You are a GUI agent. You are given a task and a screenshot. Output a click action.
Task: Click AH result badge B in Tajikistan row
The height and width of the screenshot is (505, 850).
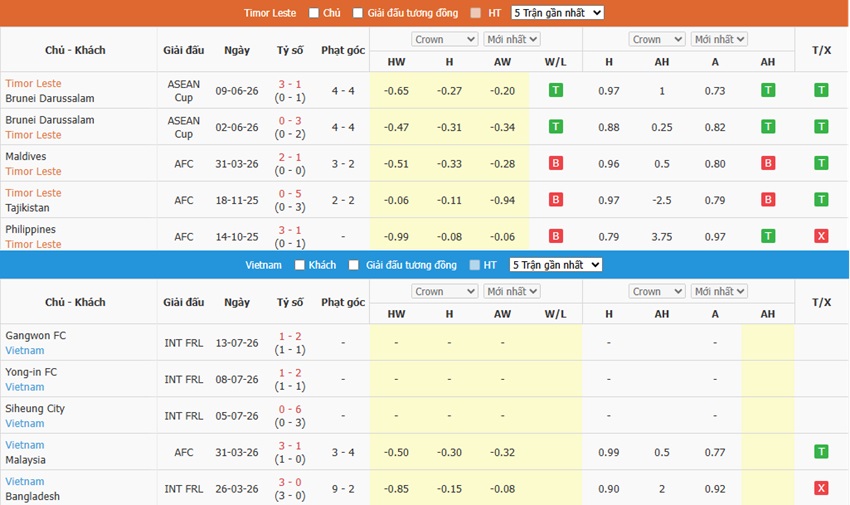tap(768, 200)
